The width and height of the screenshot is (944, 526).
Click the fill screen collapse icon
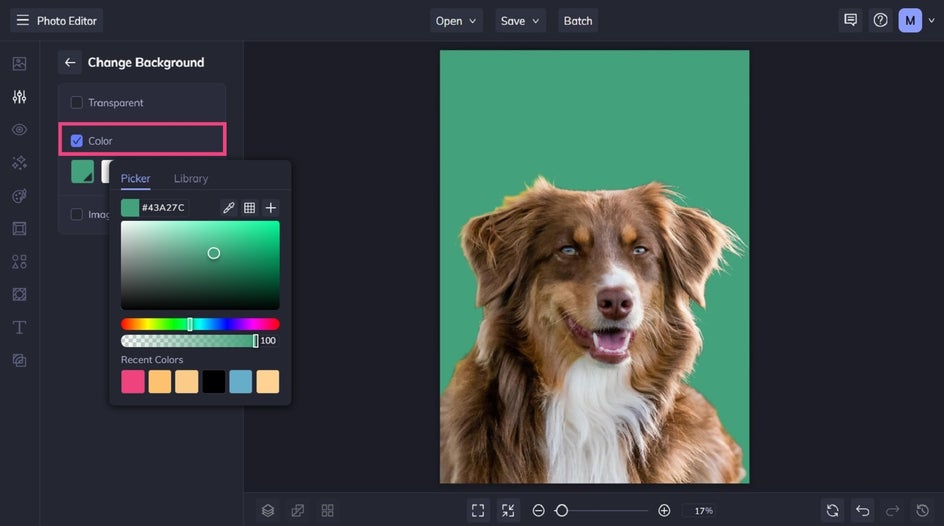[x=508, y=511]
